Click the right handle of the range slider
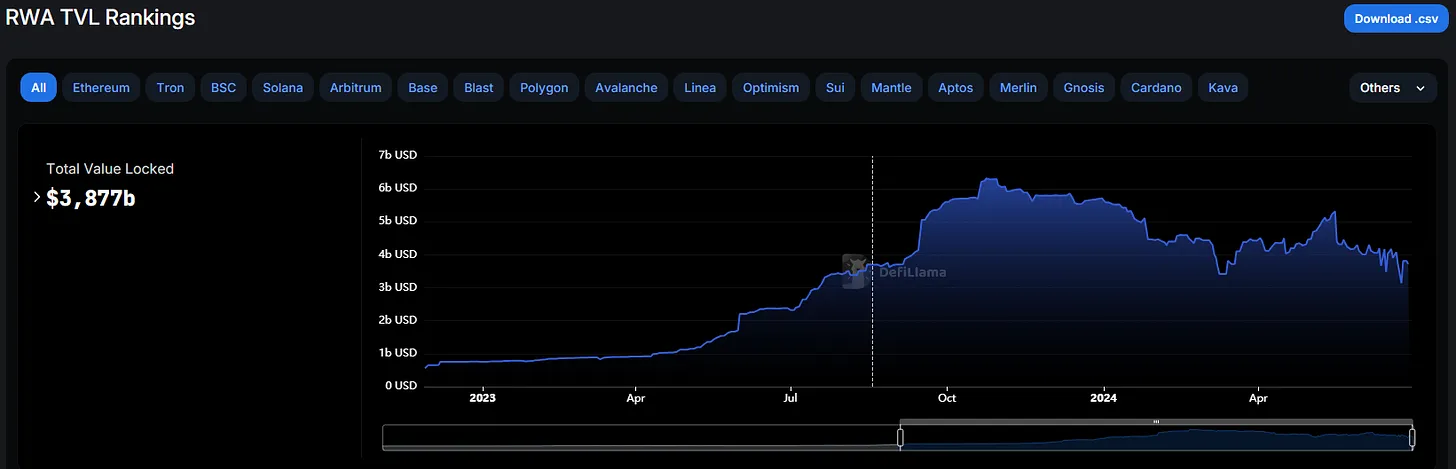 1412,436
